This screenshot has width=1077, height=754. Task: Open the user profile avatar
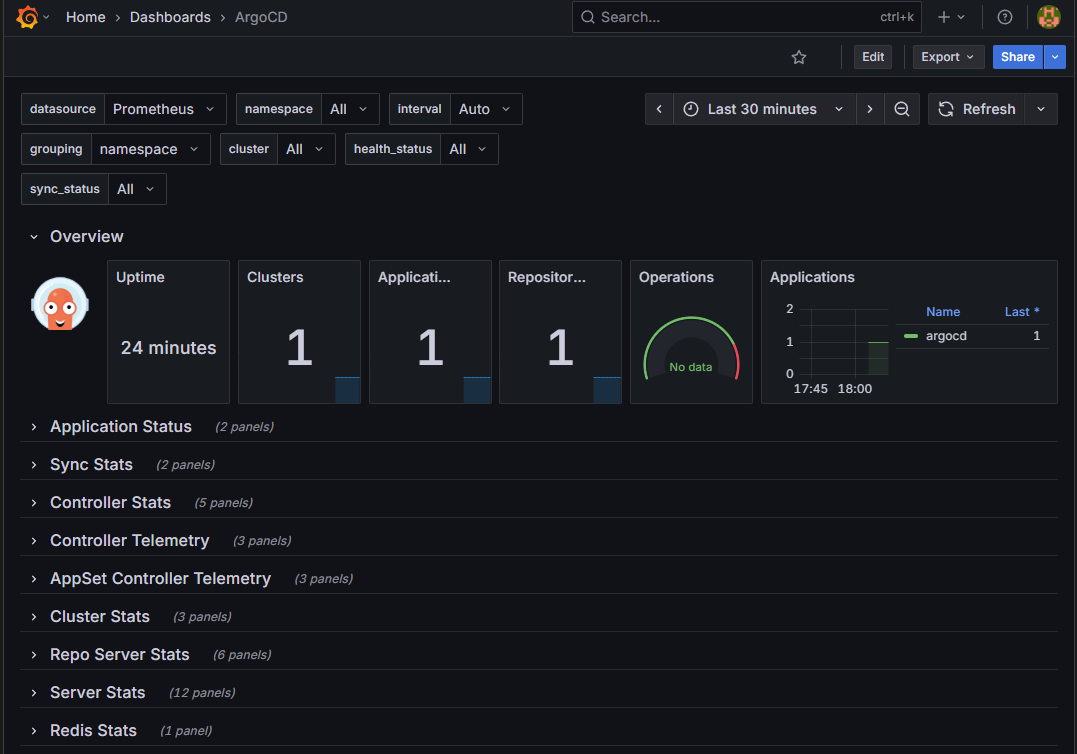(x=1048, y=17)
